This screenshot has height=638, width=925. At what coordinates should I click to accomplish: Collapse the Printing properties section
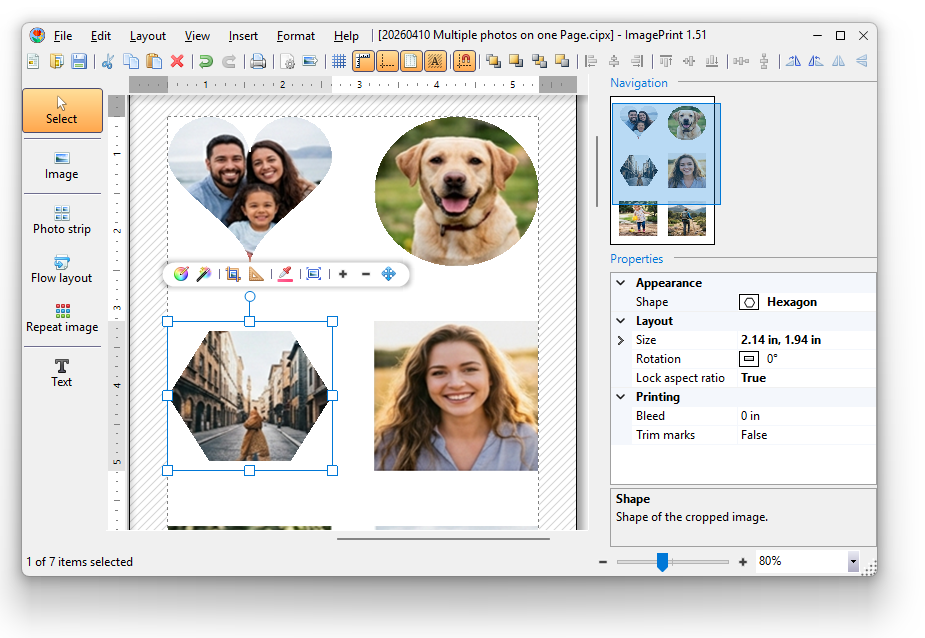coord(622,396)
